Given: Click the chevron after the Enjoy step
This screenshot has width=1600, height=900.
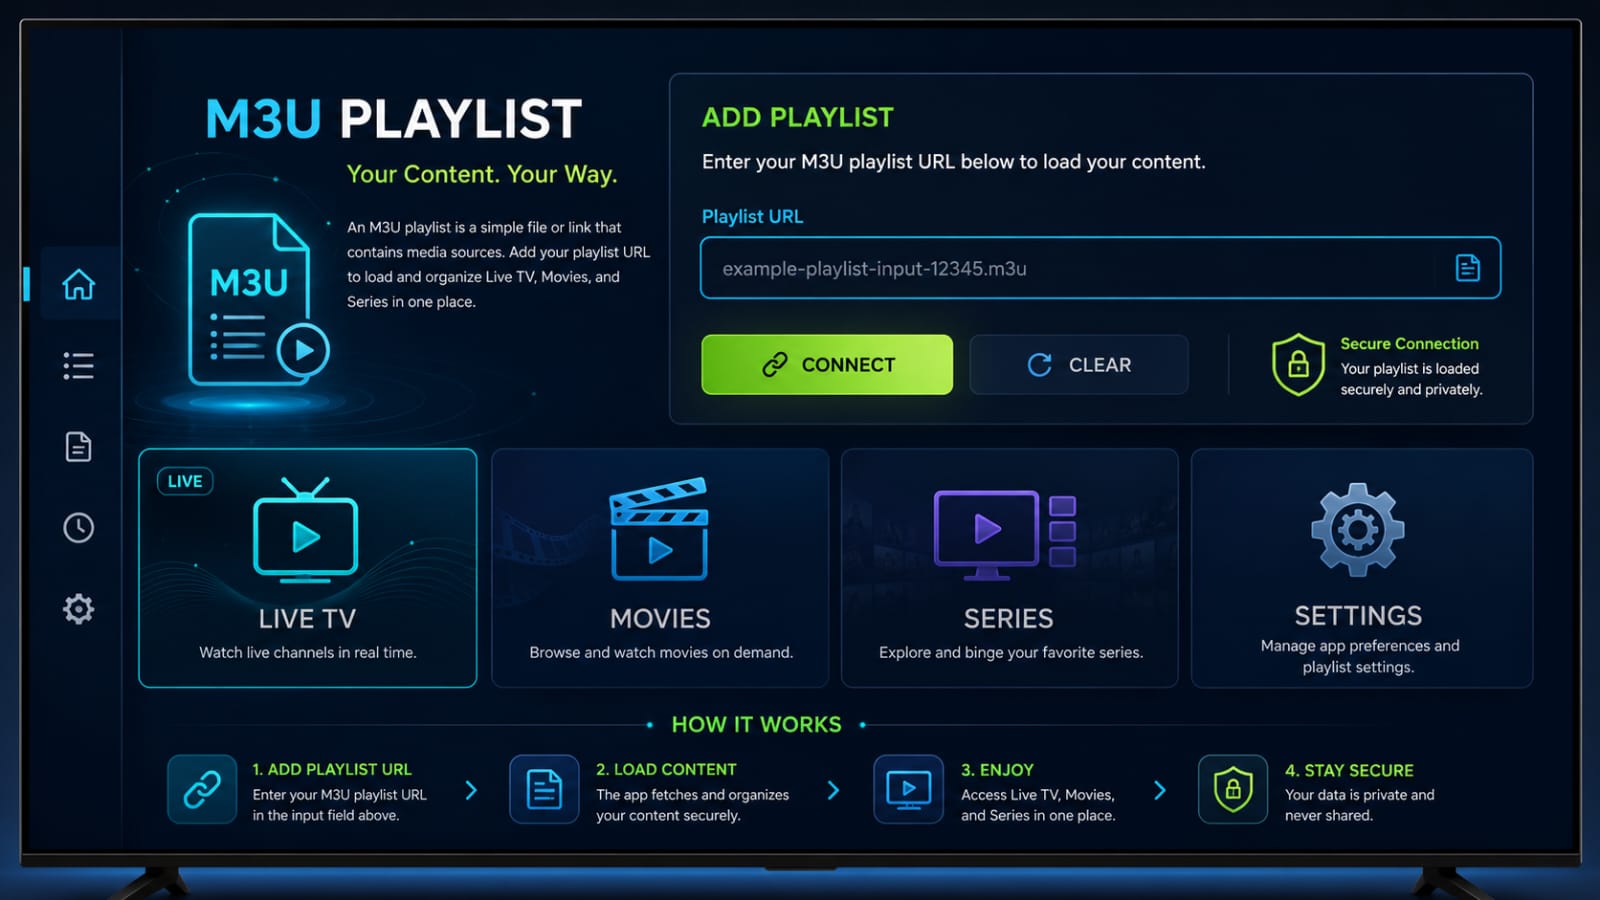Looking at the screenshot, I should click(x=1159, y=790).
